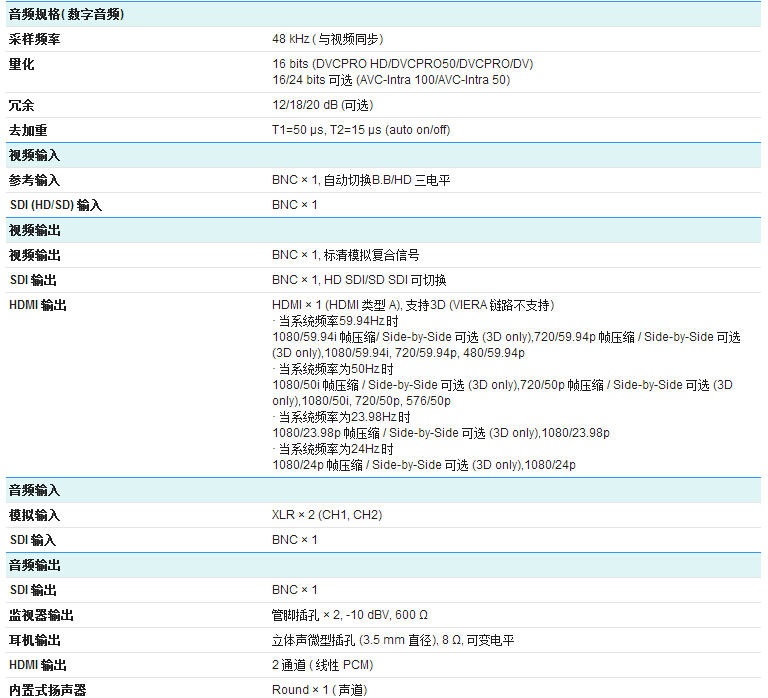
Task: Click the 去加重 row label
Action: [x=28, y=130]
